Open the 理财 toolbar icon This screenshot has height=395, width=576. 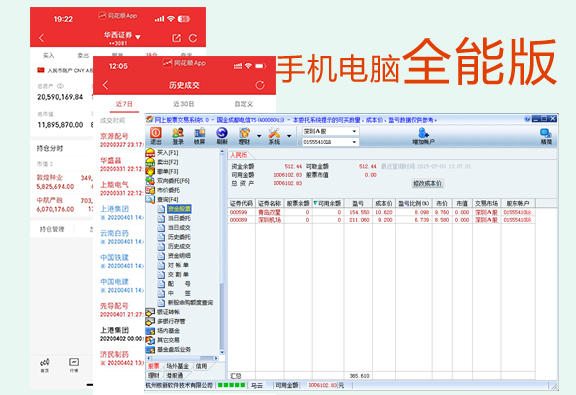(x=244, y=136)
